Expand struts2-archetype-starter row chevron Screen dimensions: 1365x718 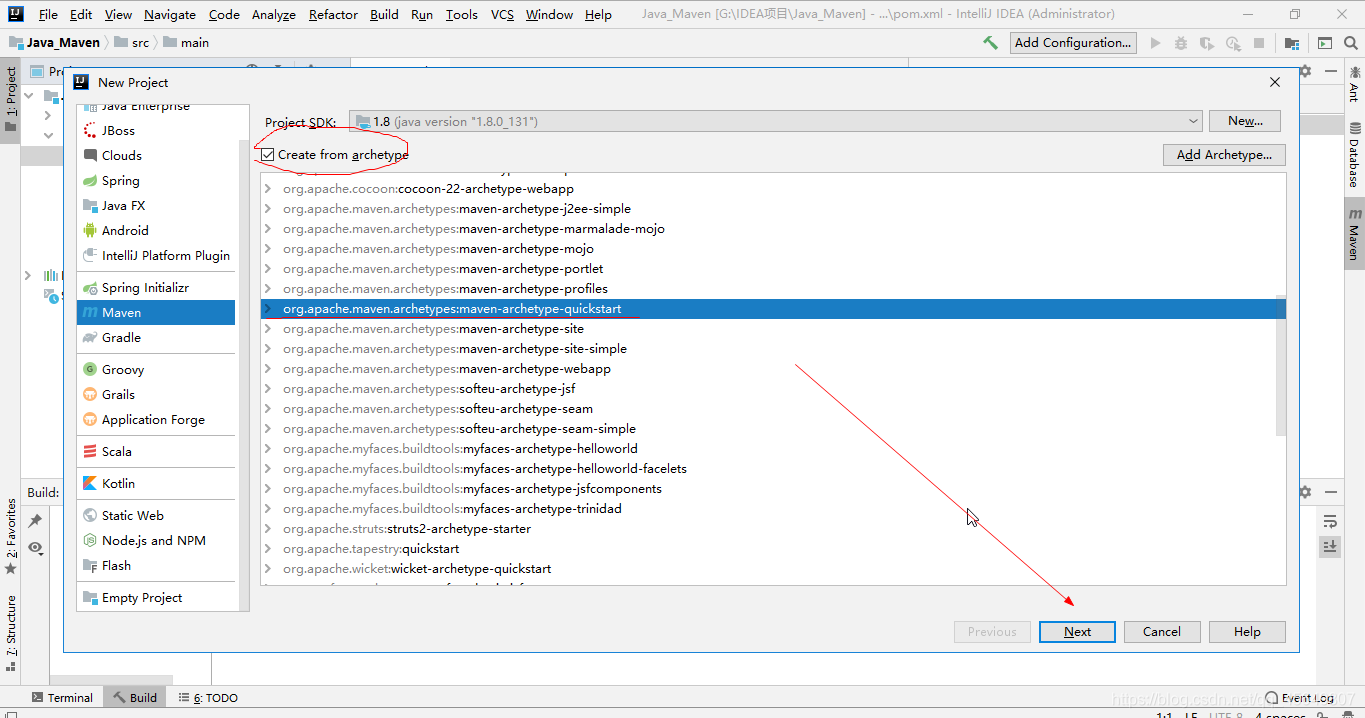click(268, 529)
